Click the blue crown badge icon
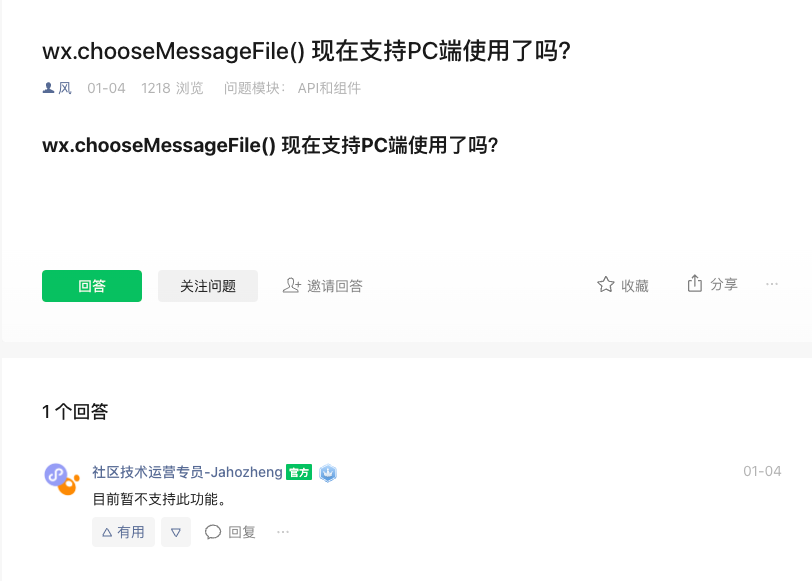Screen dimensions: 812x581 328,473
